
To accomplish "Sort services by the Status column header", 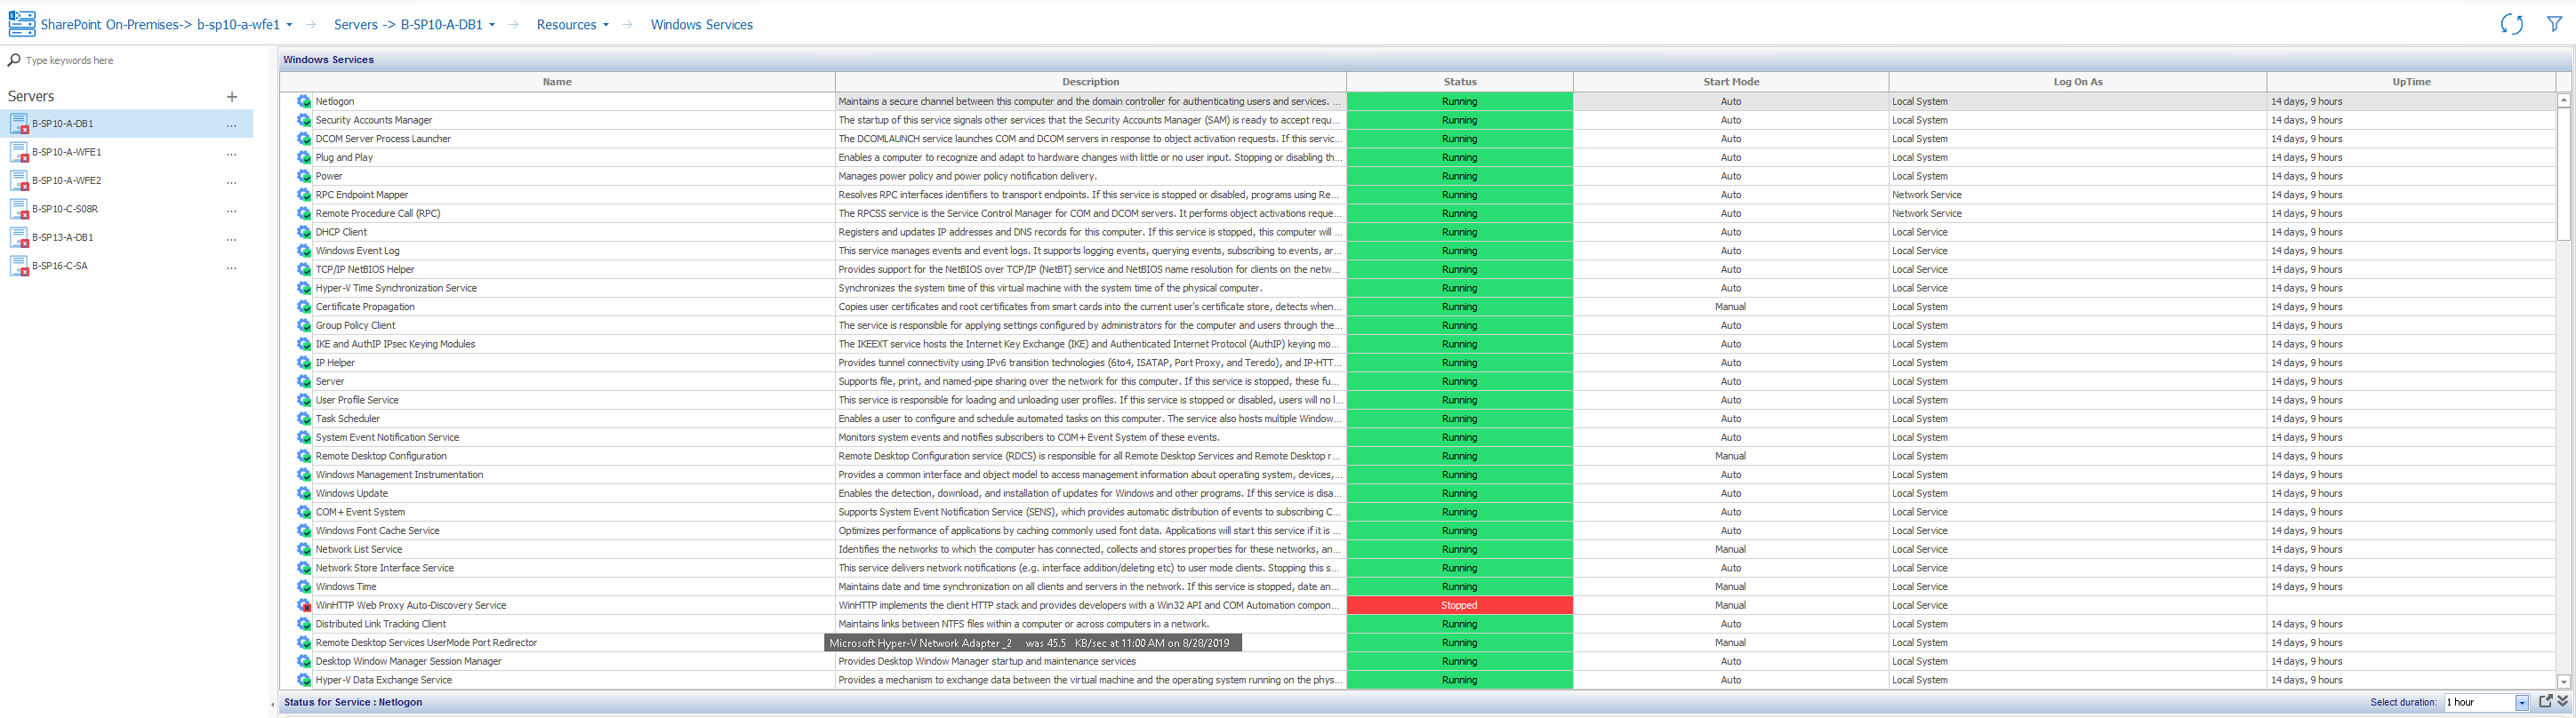I will [1459, 82].
